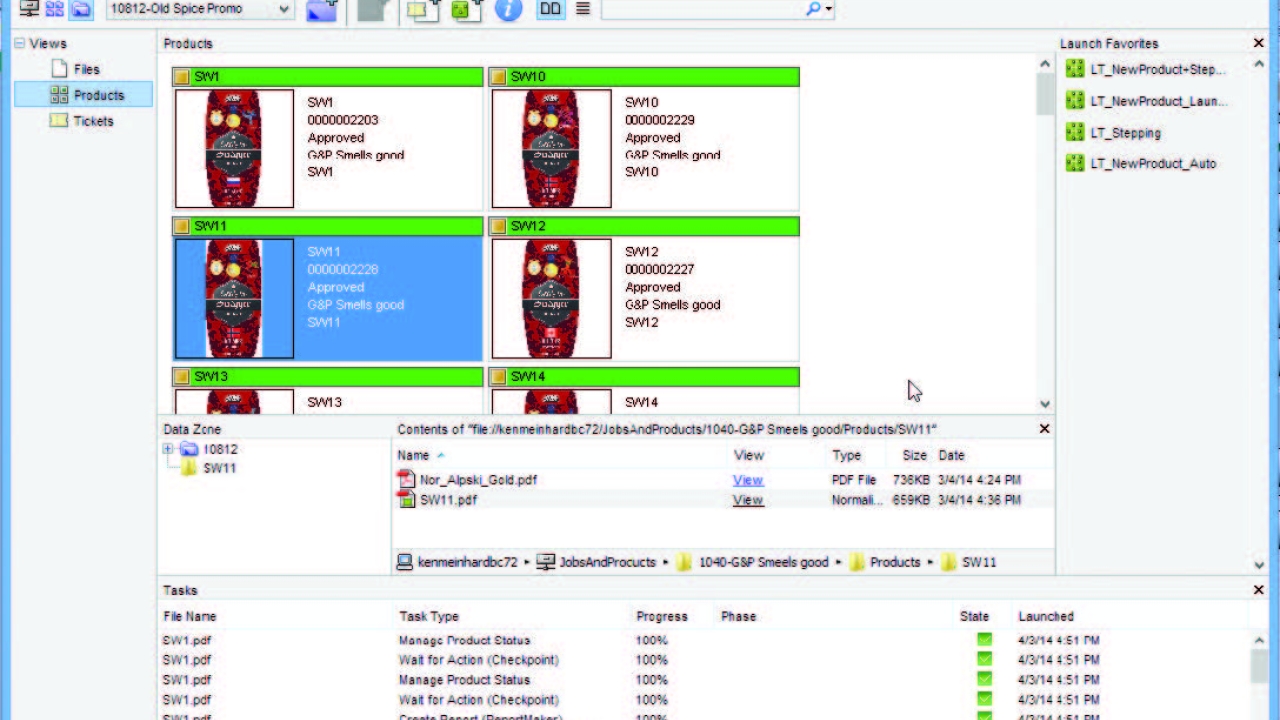The height and width of the screenshot is (720, 1280).
Task: Click the PDF icon of Nor_Alpski_Gold.pdf
Action: (405, 479)
